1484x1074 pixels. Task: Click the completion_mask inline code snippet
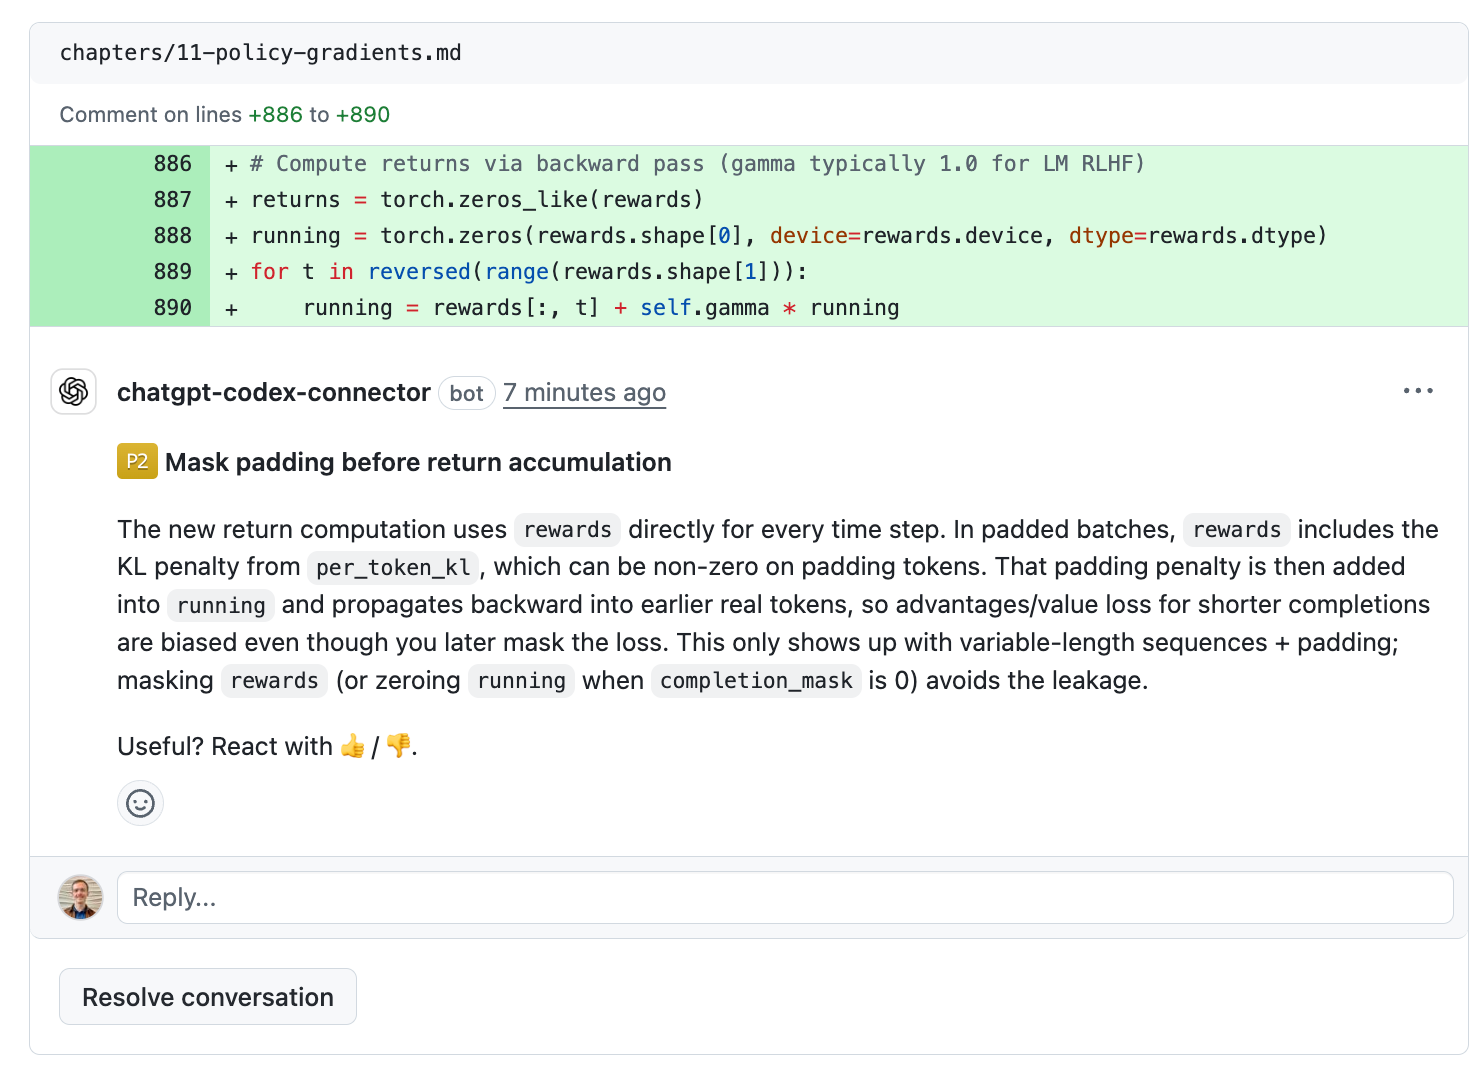[x=756, y=681]
